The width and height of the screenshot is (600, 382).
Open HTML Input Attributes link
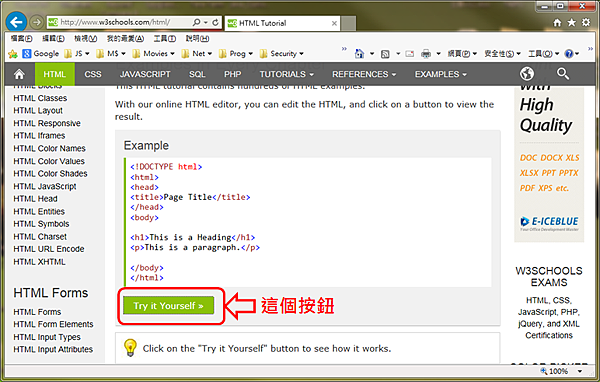tap(53, 349)
